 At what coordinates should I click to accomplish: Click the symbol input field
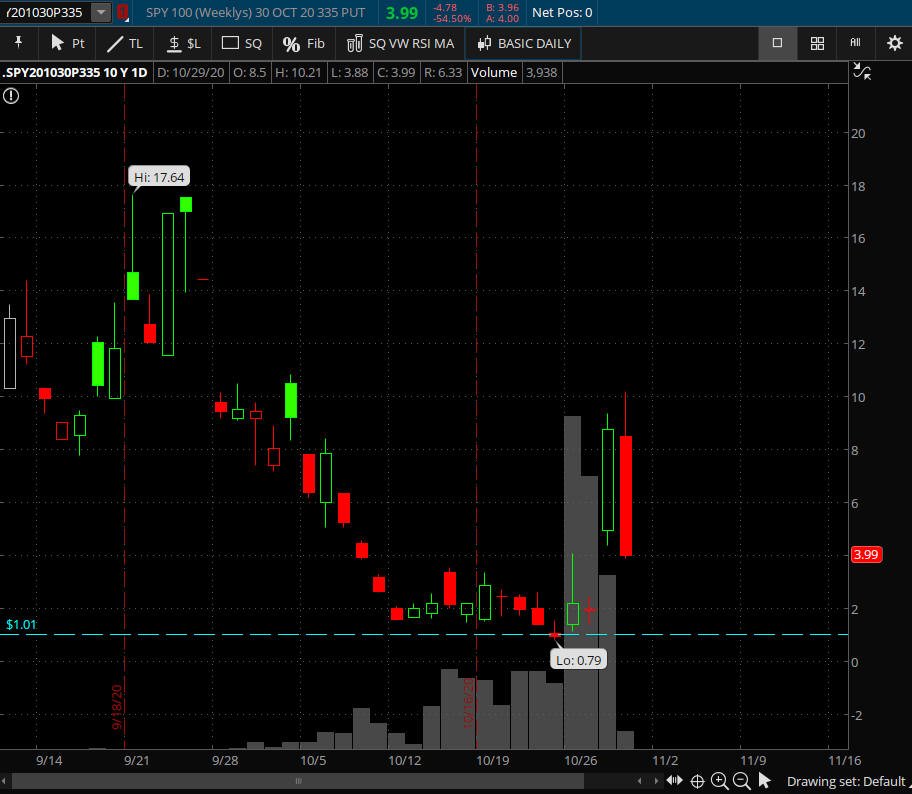pyautogui.click(x=46, y=12)
